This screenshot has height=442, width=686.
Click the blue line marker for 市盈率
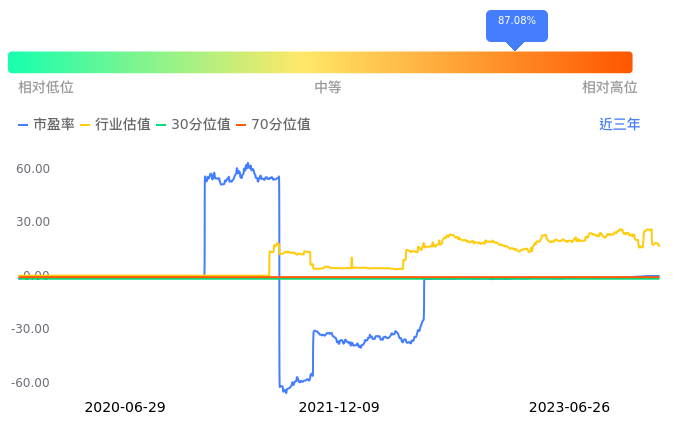click(24, 125)
